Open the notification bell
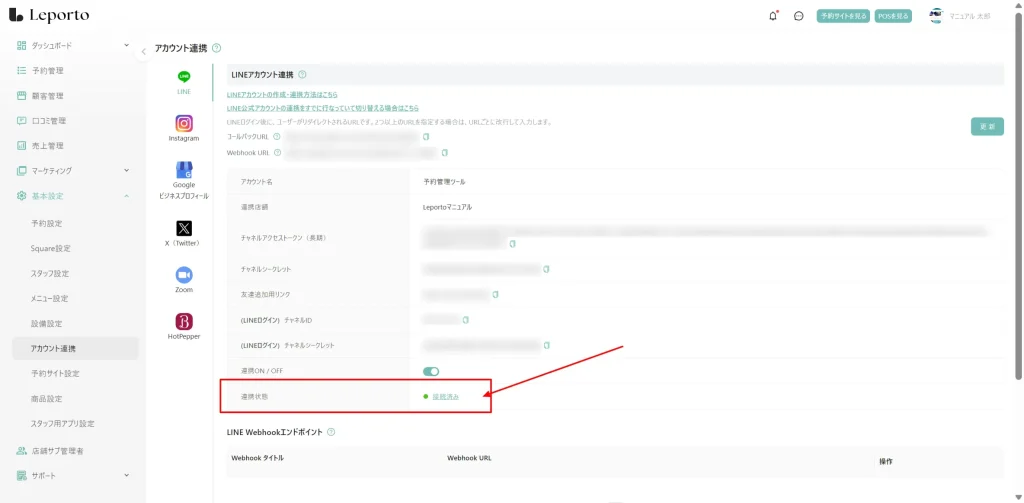Image resolution: width=1024 pixels, height=503 pixels. (x=773, y=16)
